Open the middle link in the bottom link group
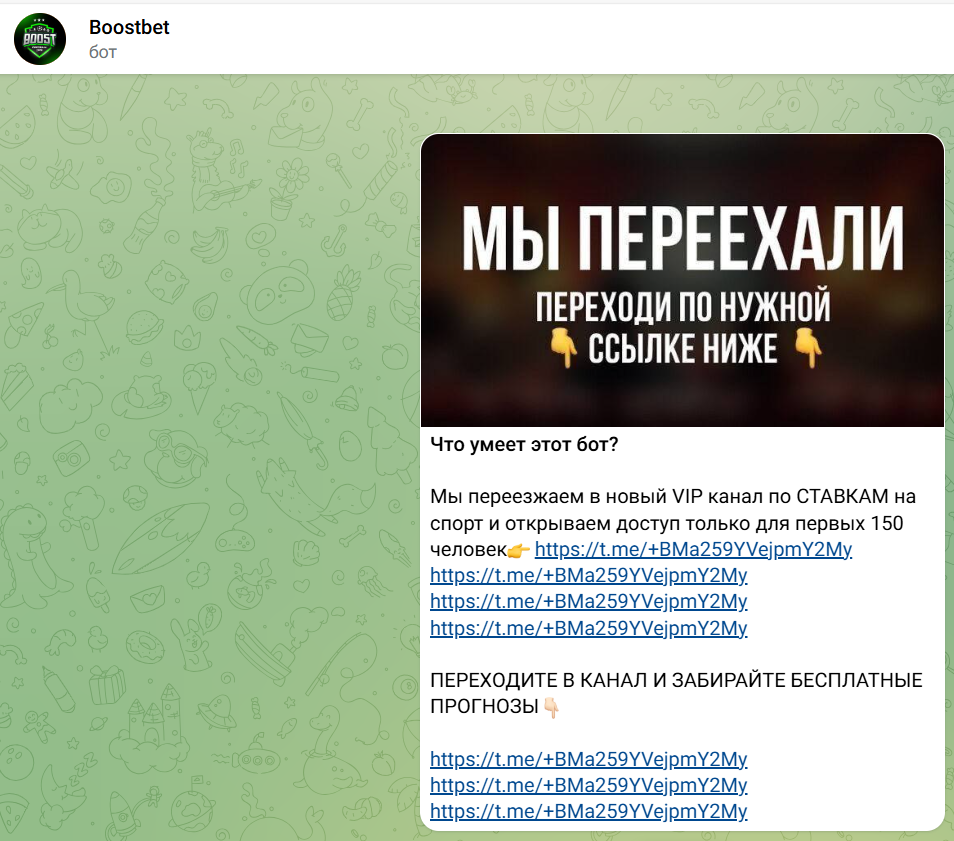Image resolution: width=954 pixels, height=841 pixels. [x=588, y=786]
